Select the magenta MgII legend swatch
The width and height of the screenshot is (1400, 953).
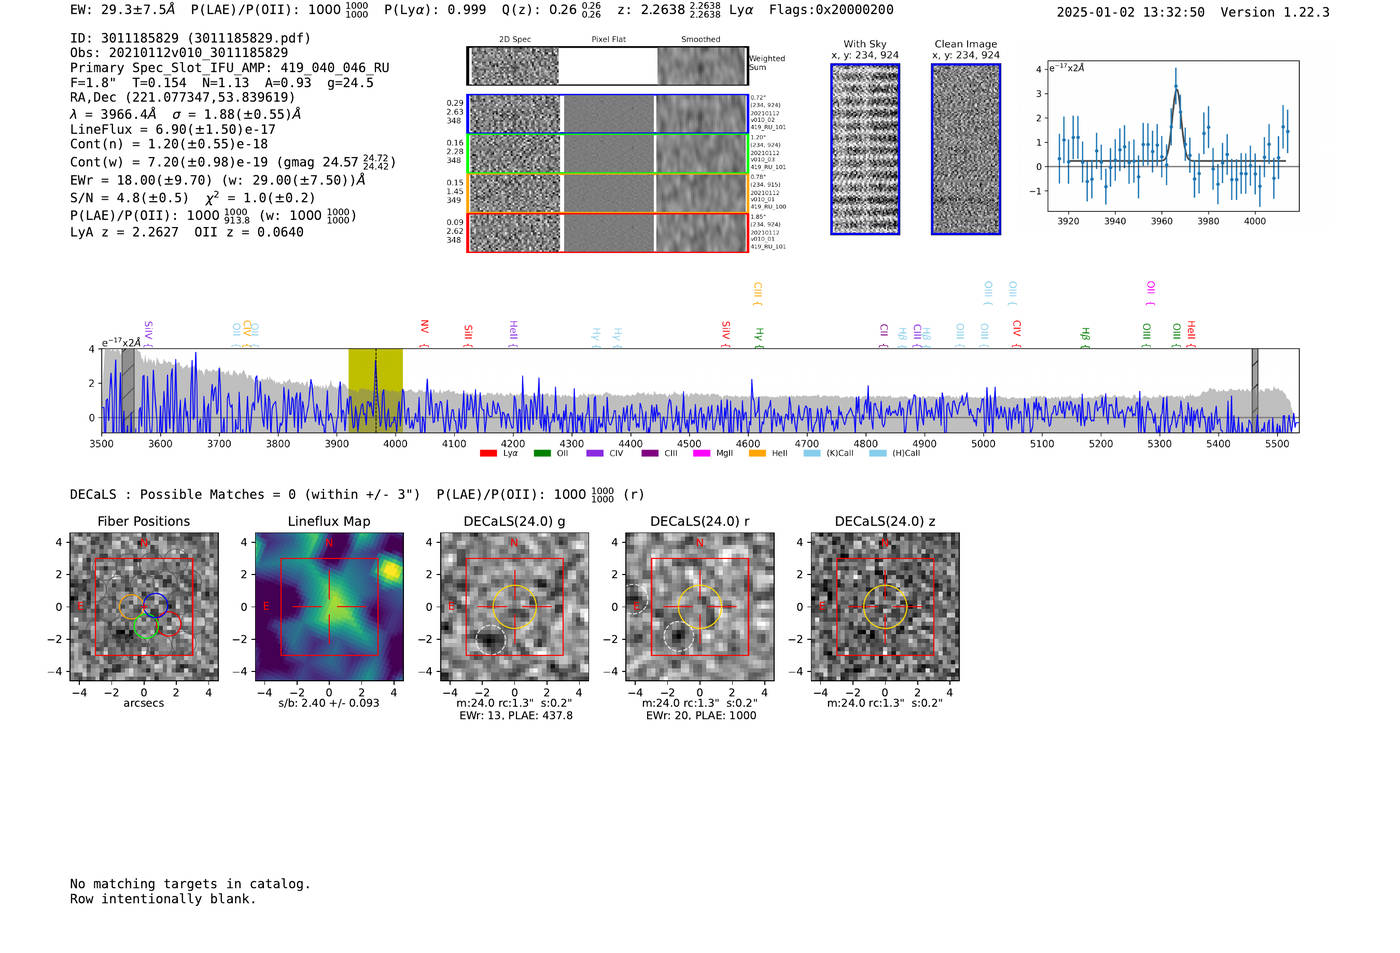pyautogui.click(x=703, y=453)
